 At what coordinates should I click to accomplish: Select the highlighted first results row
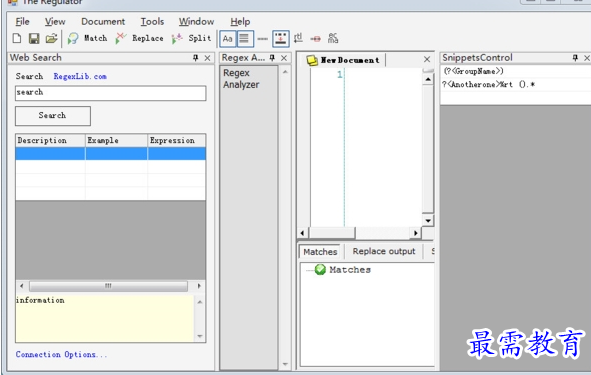pos(110,153)
